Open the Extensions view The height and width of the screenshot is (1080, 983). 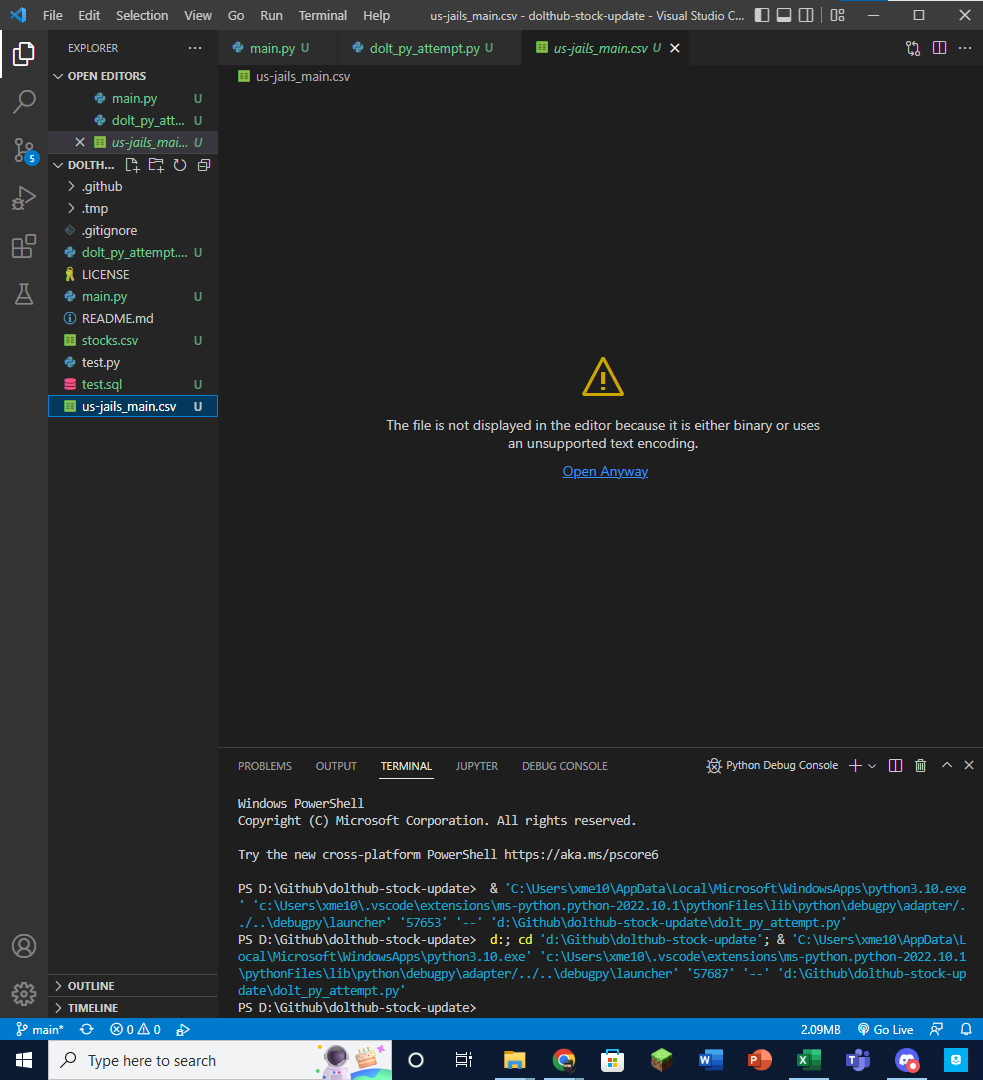pyautogui.click(x=24, y=246)
